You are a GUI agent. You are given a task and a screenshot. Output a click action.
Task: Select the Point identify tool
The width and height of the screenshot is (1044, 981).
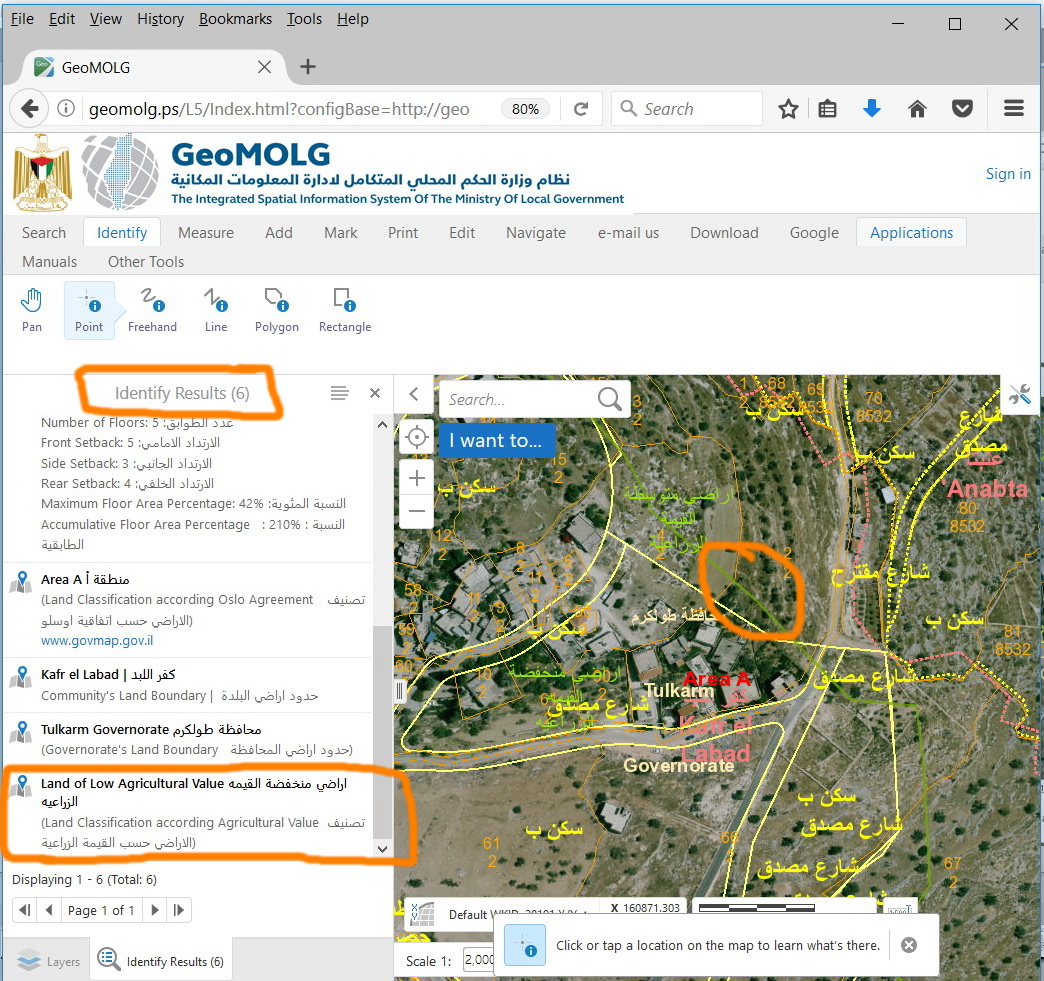tap(89, 310)
